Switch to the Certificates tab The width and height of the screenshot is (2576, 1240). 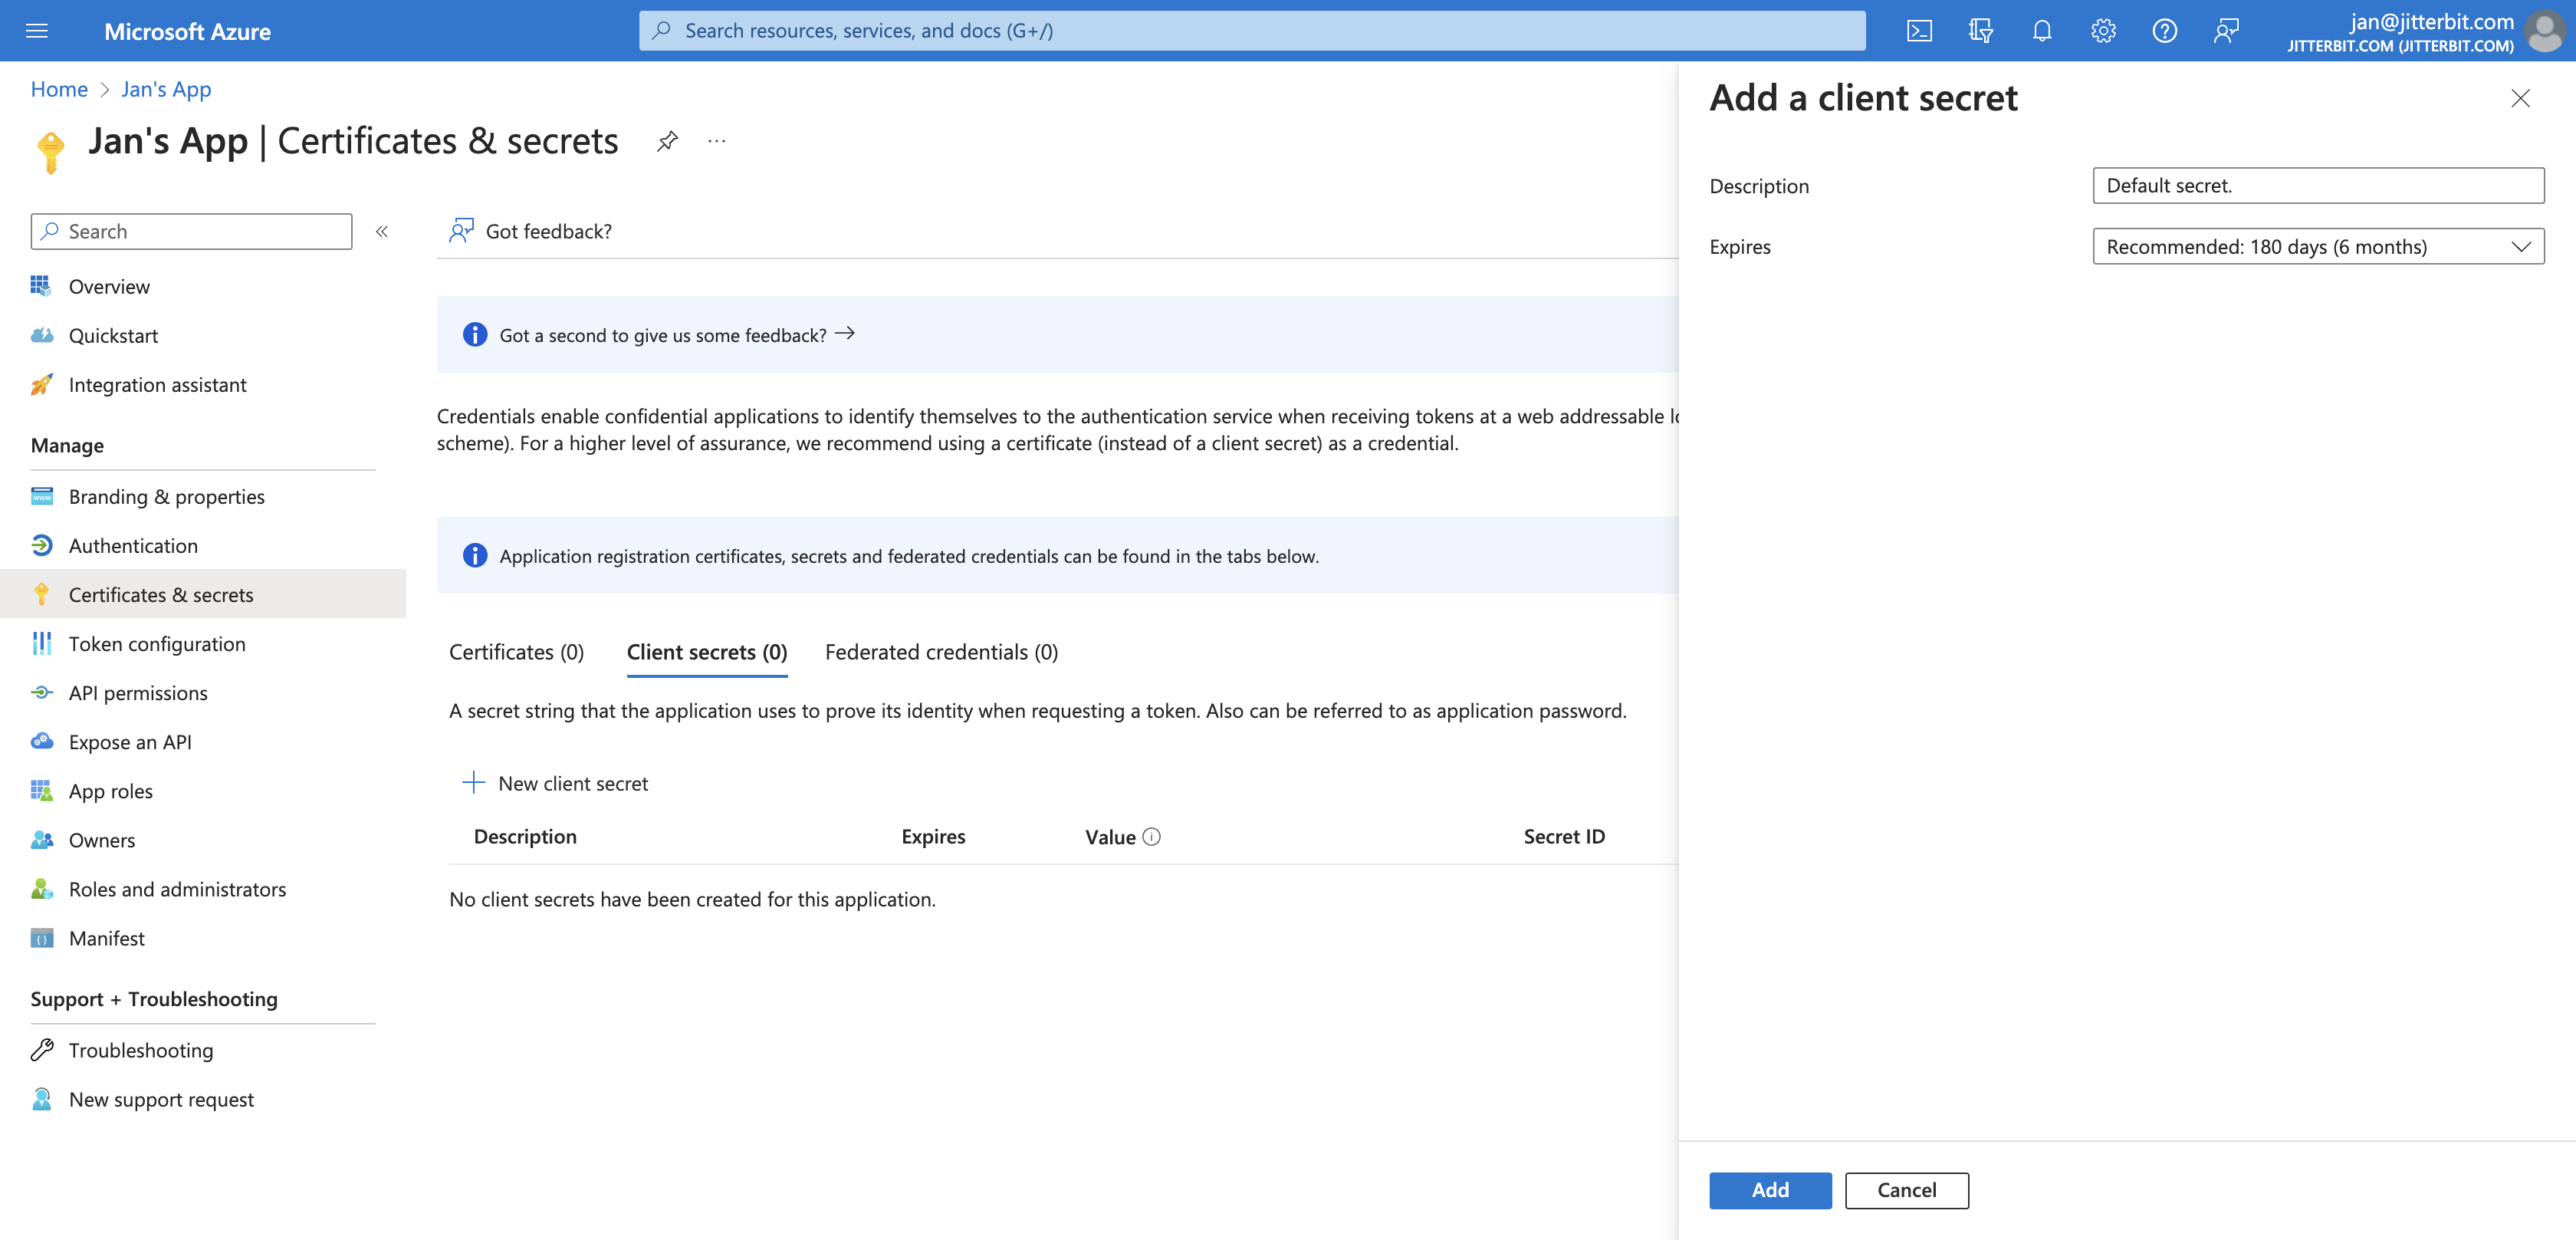click(516, 650)
